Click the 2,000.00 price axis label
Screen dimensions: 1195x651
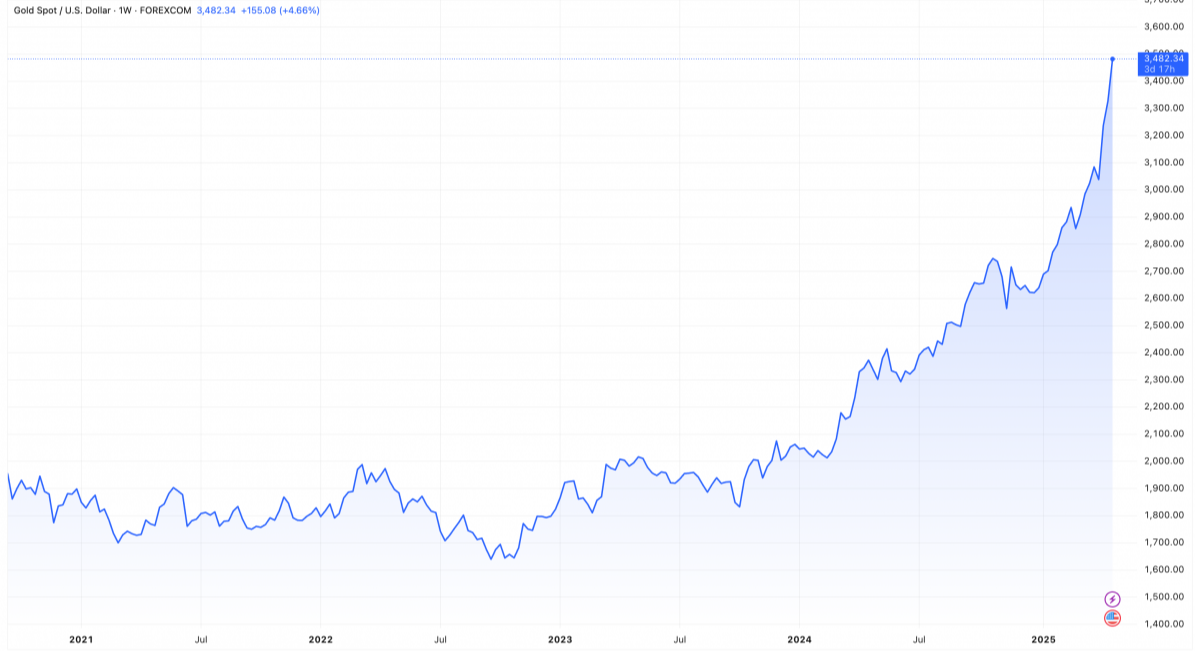tap(1163, 461)
